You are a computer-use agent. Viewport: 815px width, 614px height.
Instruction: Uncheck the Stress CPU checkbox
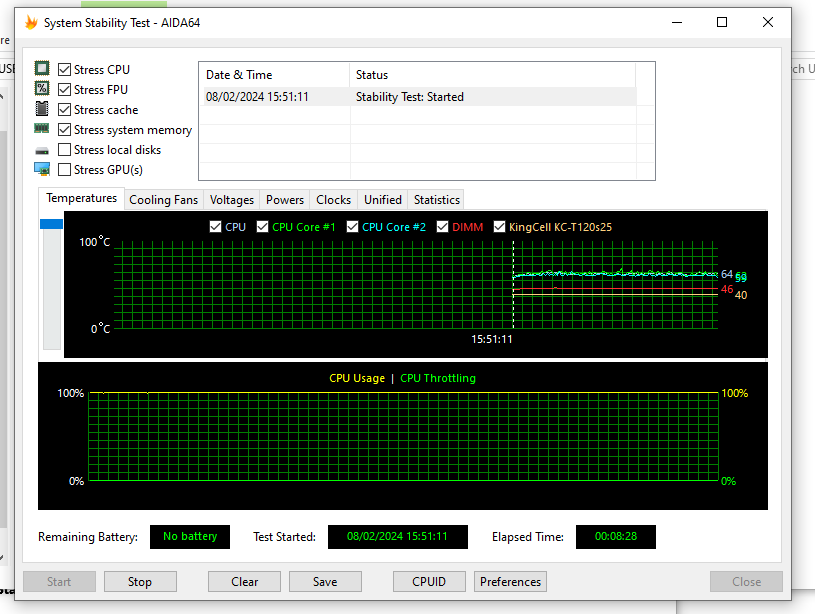(x=64, y=70)
